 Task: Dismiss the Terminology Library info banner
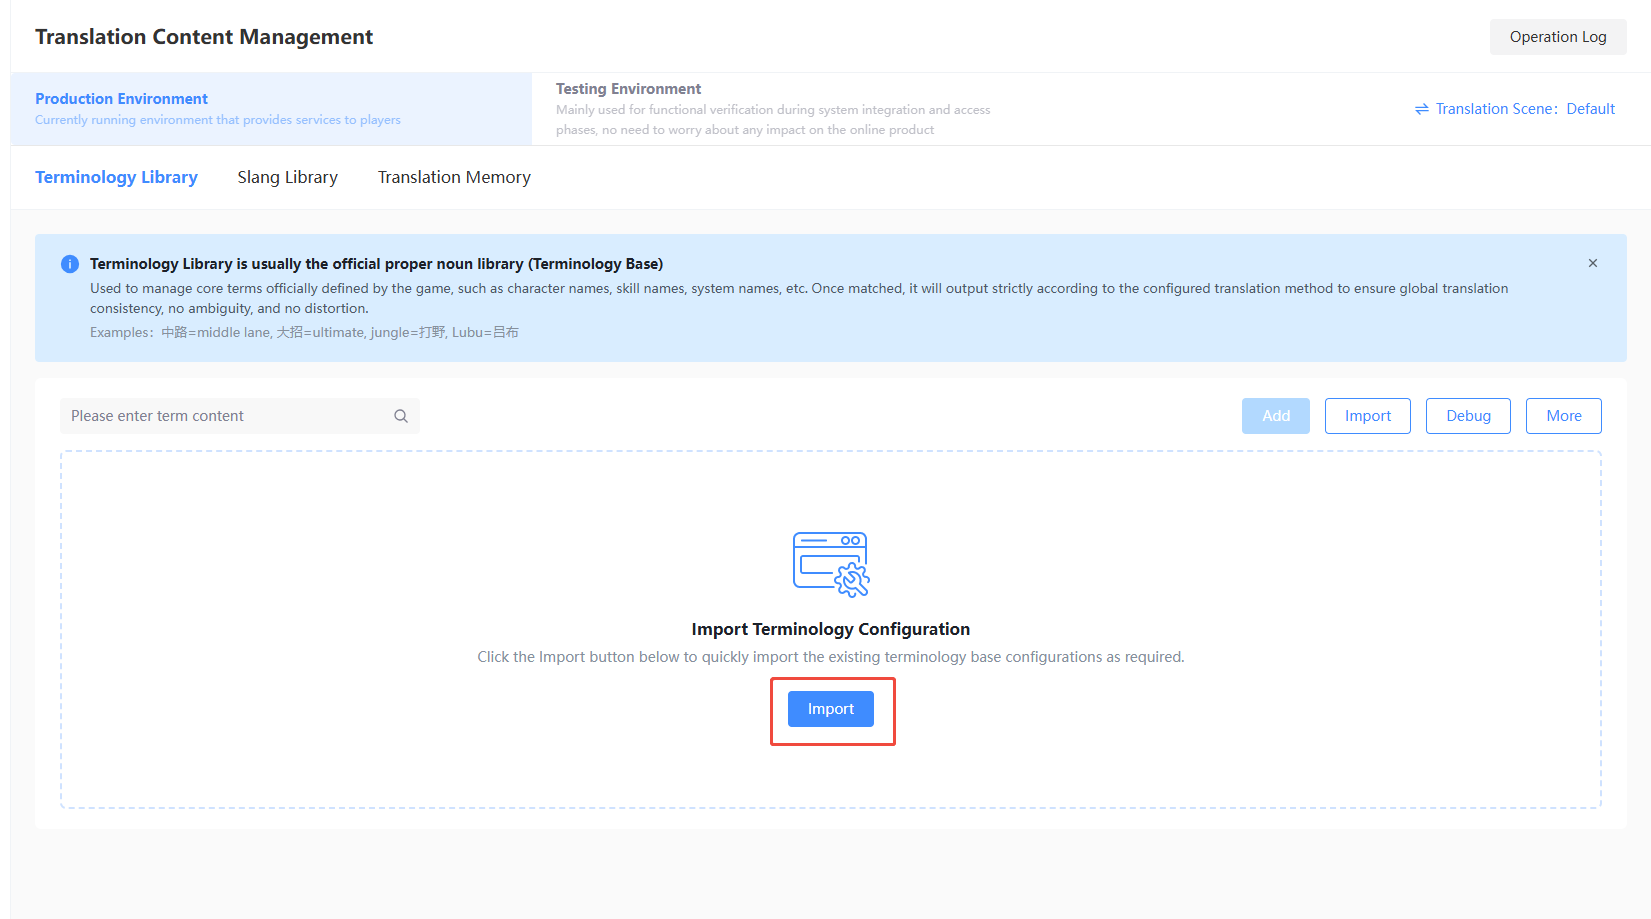(x=1593, y=263)
